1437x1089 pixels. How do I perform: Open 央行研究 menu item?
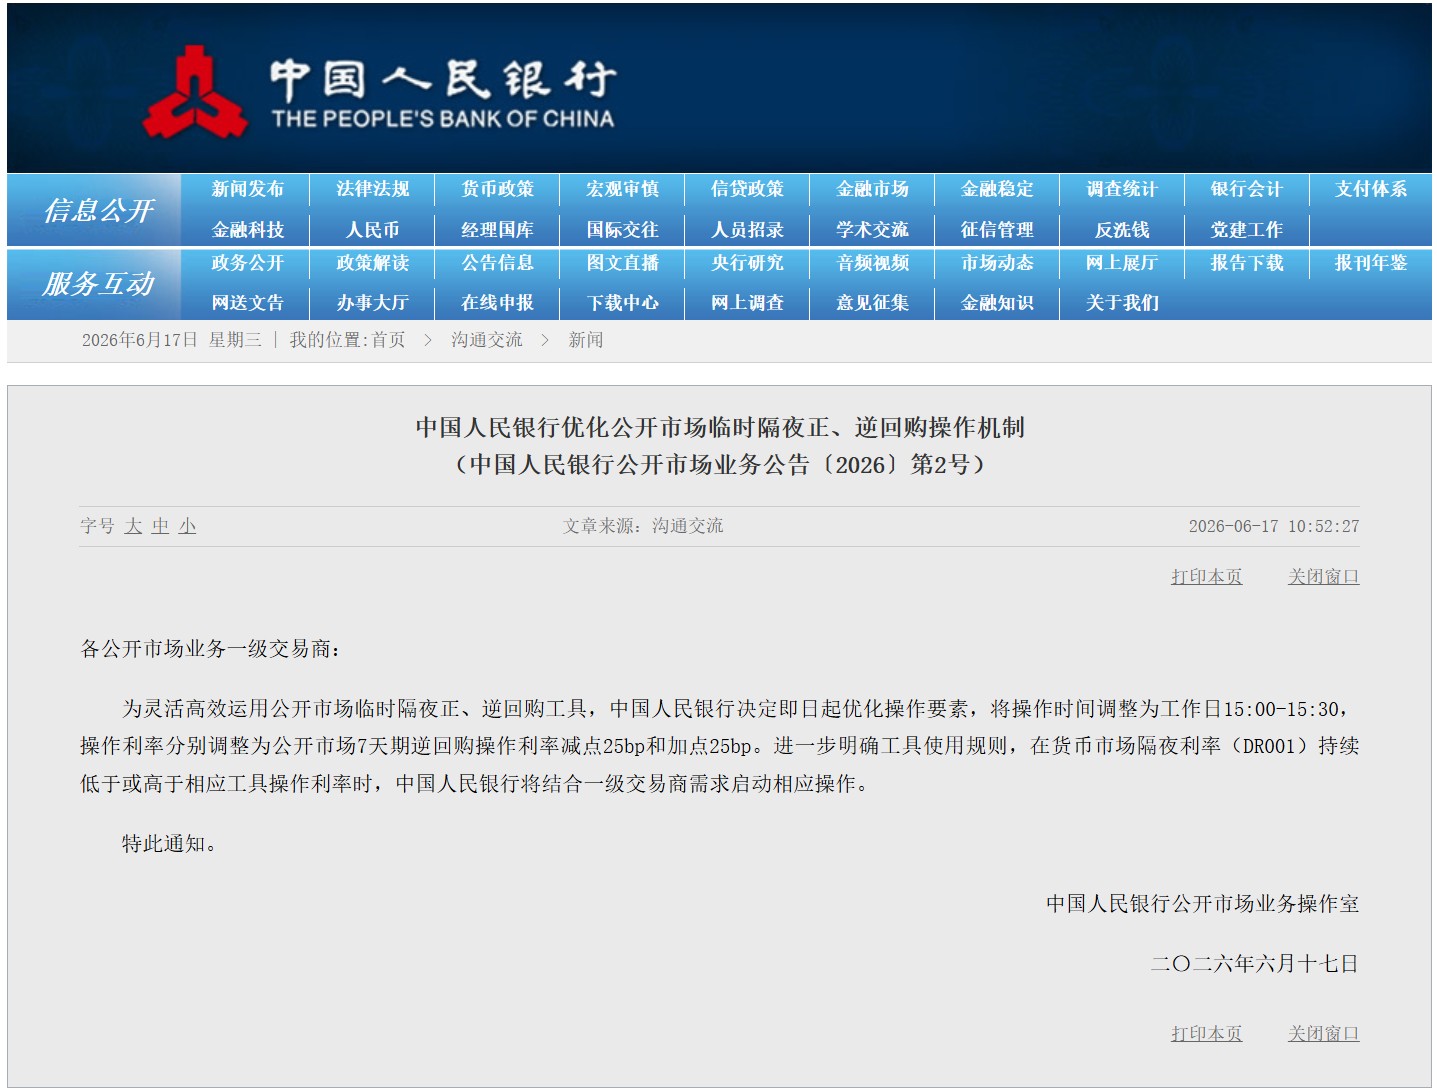coord(747,263)
